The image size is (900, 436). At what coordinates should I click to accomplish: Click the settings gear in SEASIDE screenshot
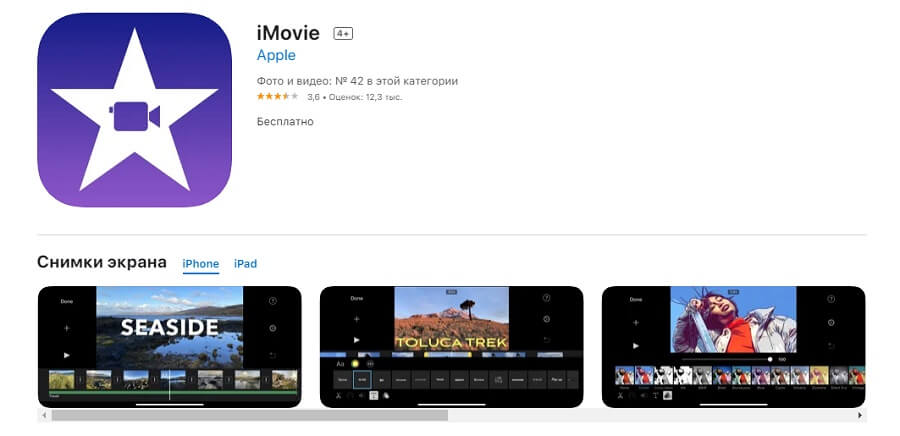272,328
